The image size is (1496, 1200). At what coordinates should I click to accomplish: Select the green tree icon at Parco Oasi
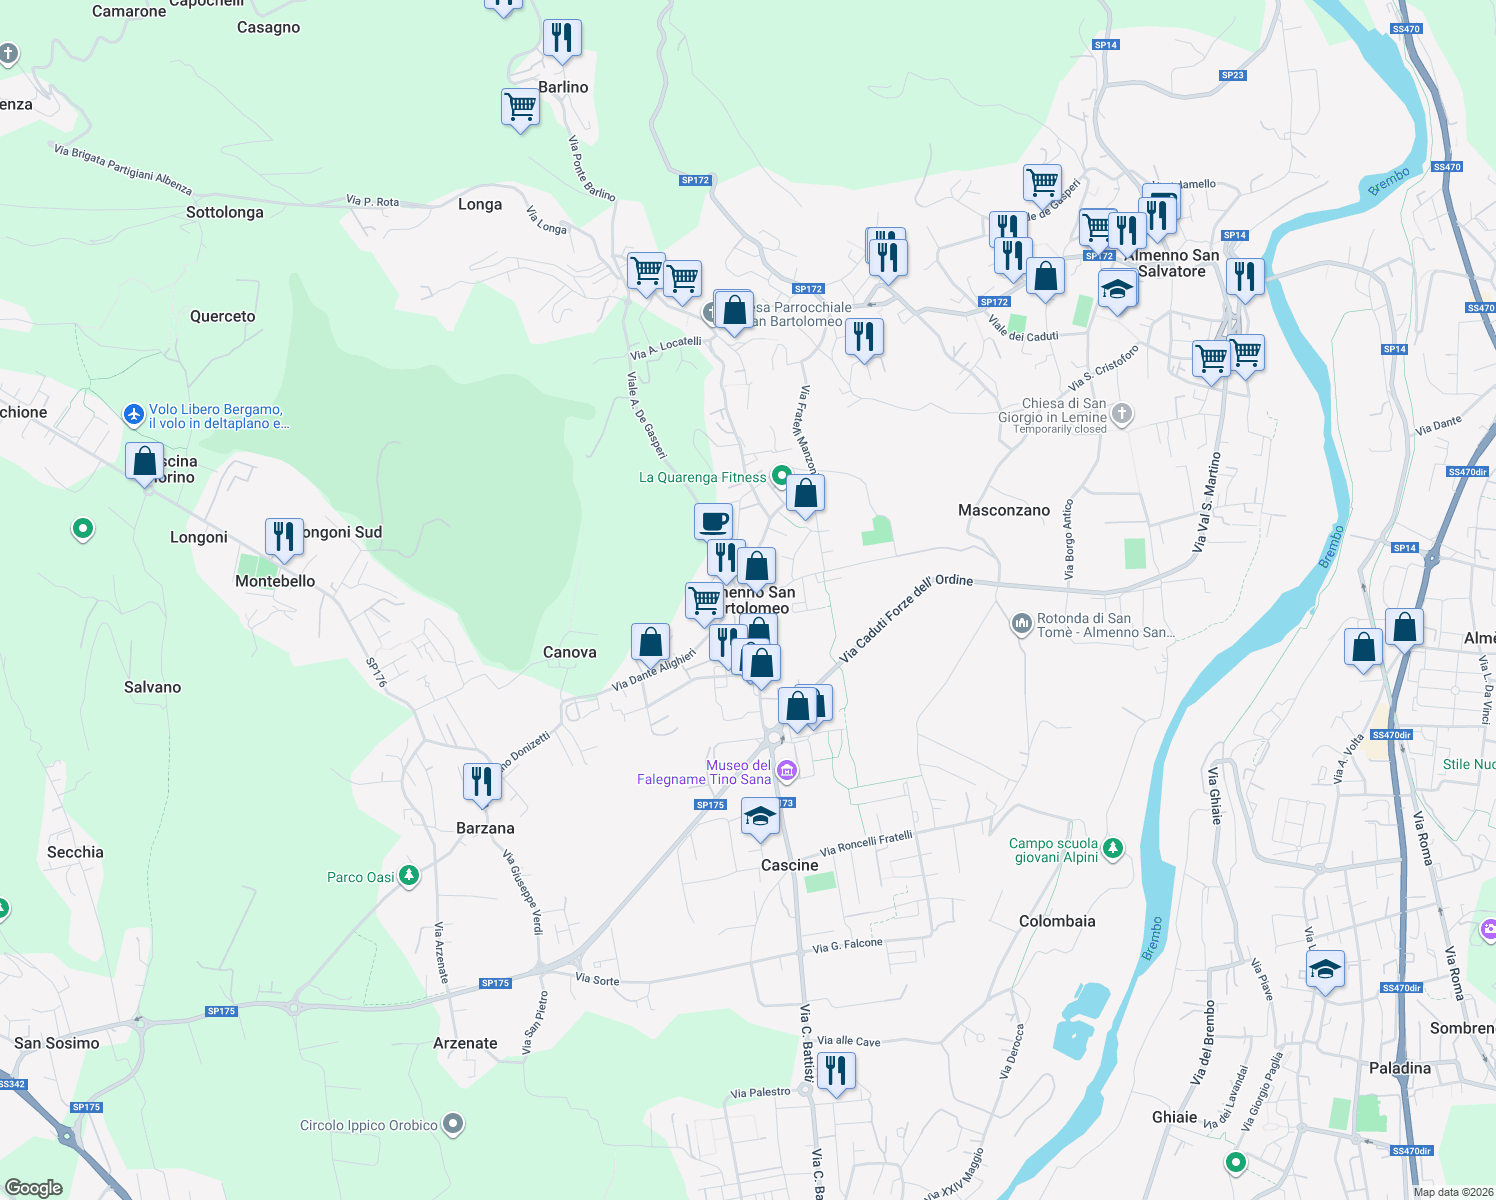[x=409, y=876]
